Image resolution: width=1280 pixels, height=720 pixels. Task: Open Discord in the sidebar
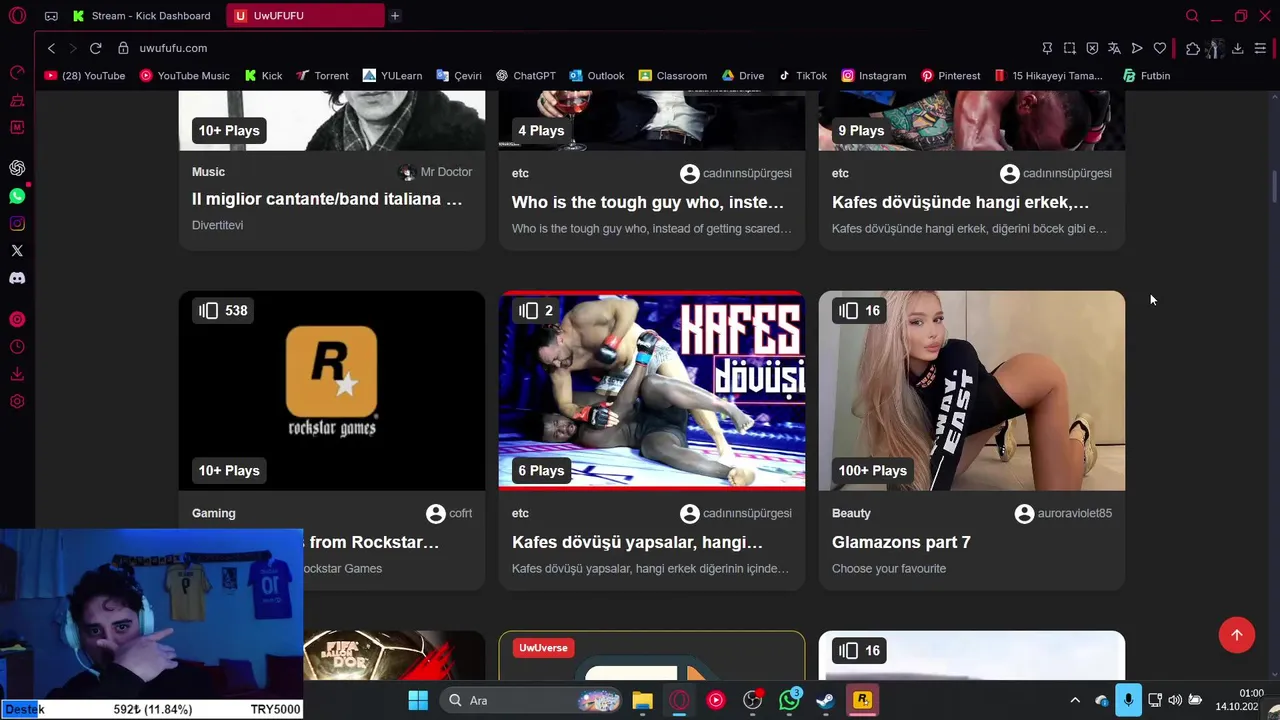(x=17, y=278)
